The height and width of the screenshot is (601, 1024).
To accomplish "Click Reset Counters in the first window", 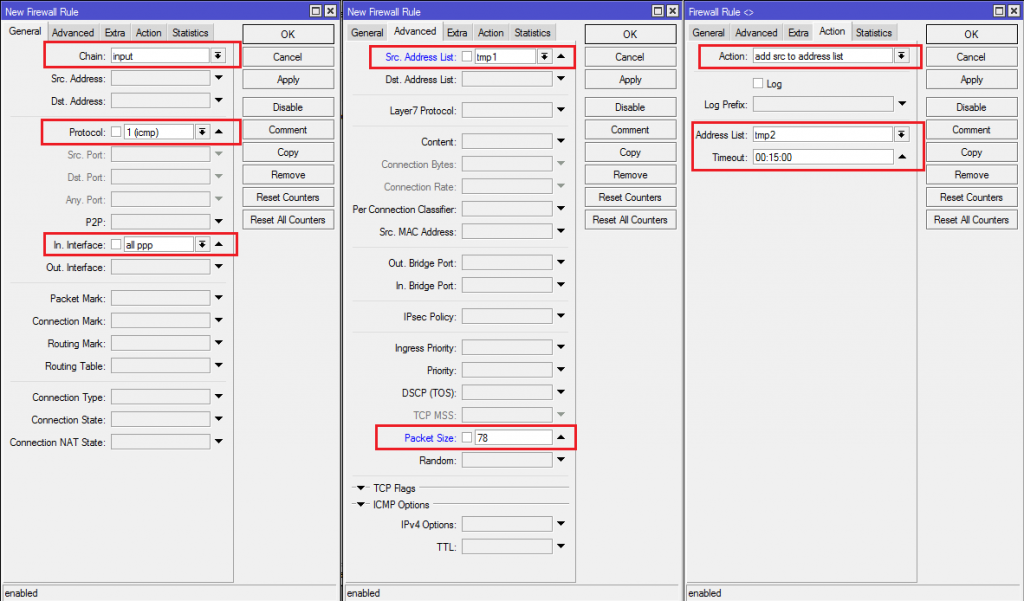I will [x=288, y=197].
